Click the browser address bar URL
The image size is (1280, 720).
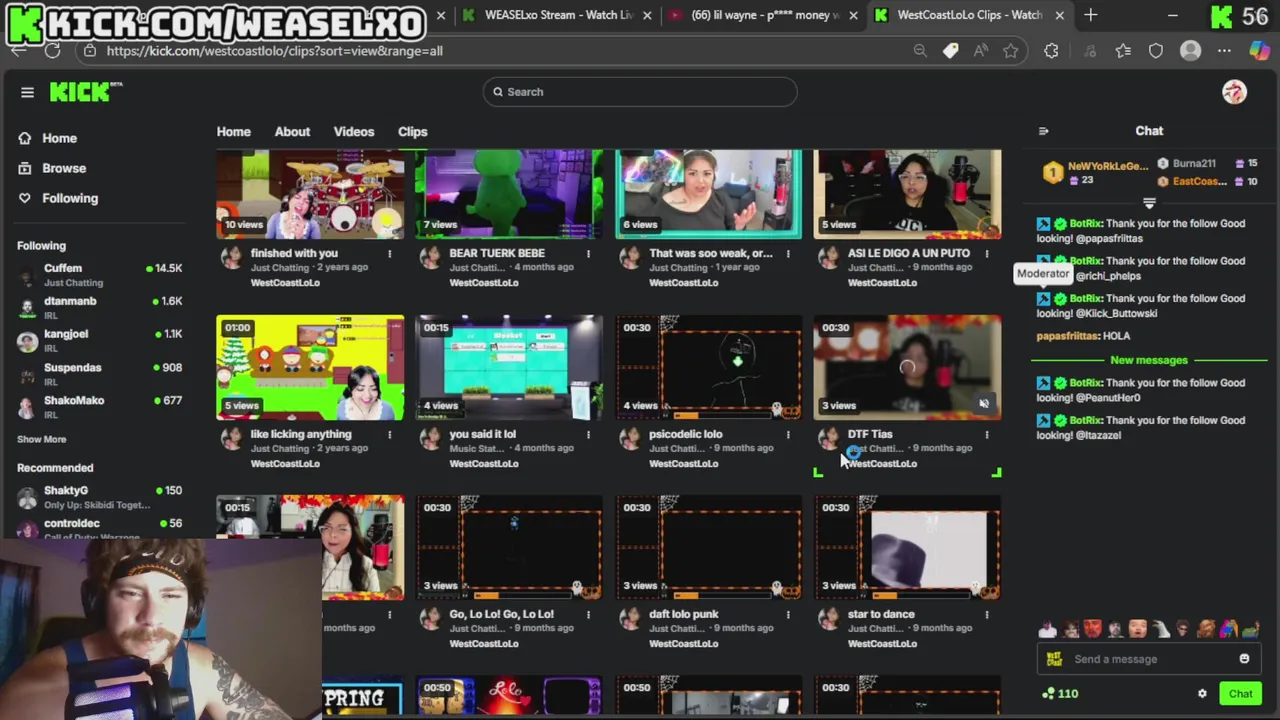(274, 51)
